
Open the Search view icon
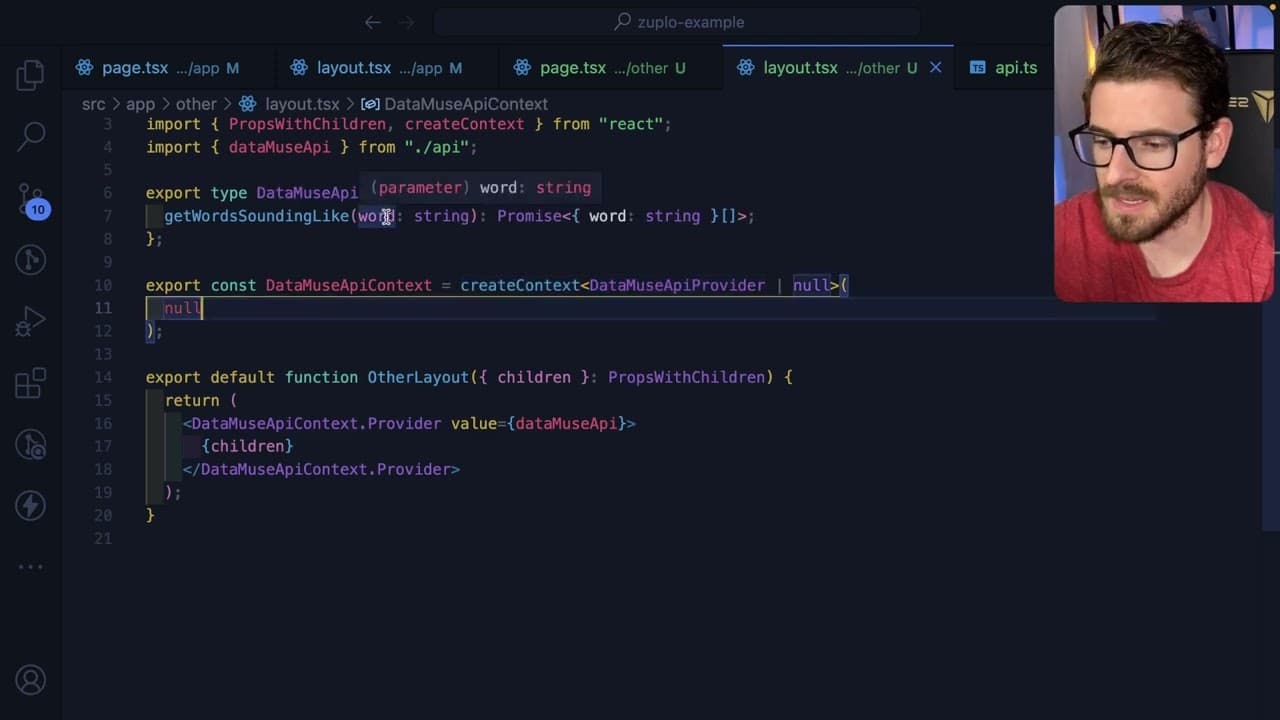[31, 136]
